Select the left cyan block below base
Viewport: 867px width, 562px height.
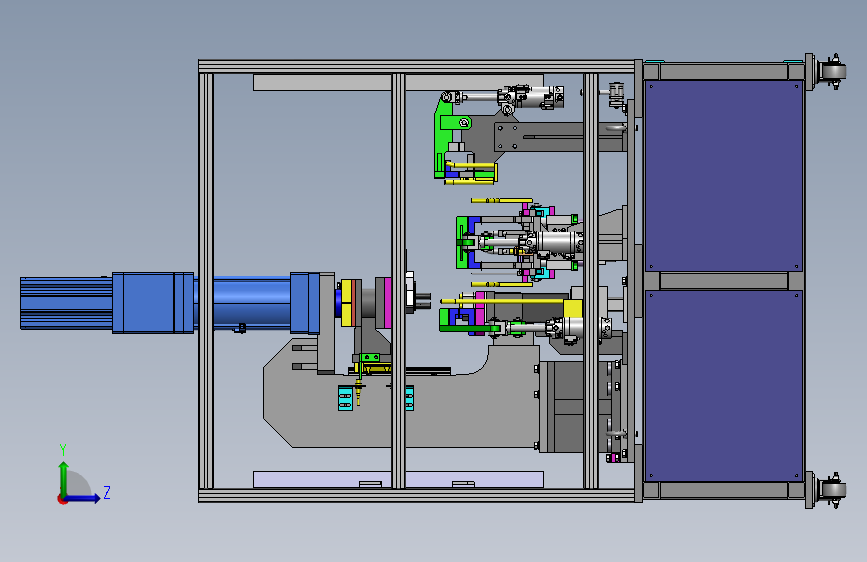click(x=346, y=398)
